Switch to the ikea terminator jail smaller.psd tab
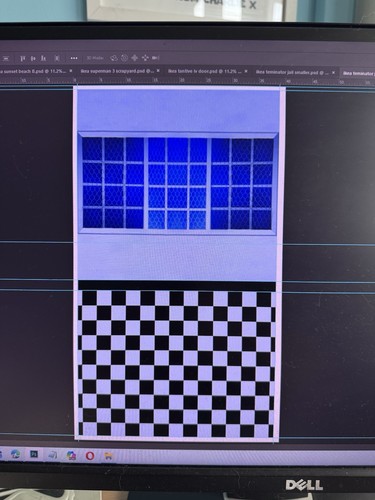Screen dimensions: 375x500 292,72
